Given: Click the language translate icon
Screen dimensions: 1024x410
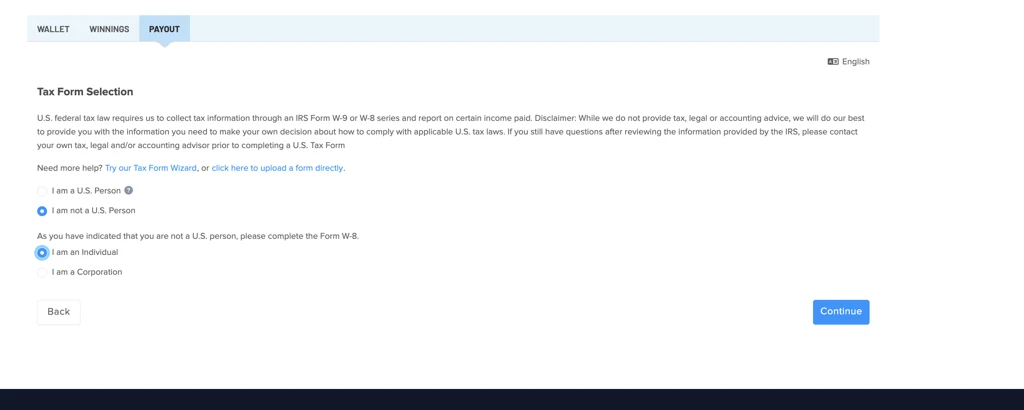Looking at the screenshot, I should coord(833,61).
